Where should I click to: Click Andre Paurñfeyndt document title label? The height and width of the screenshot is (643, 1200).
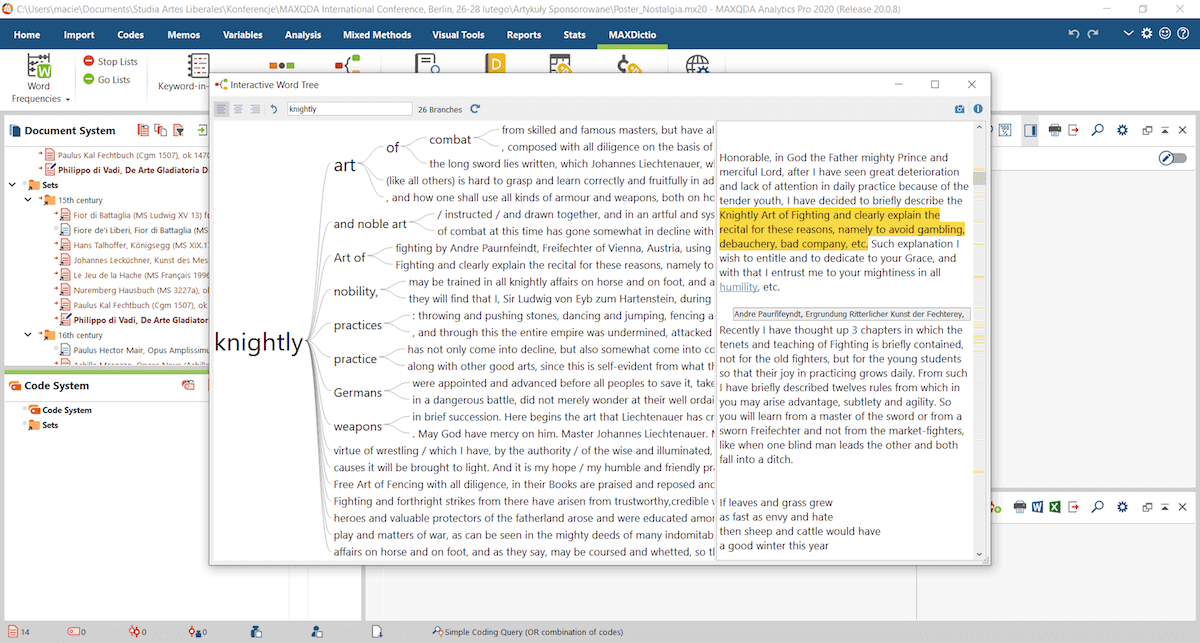(851, 314)
